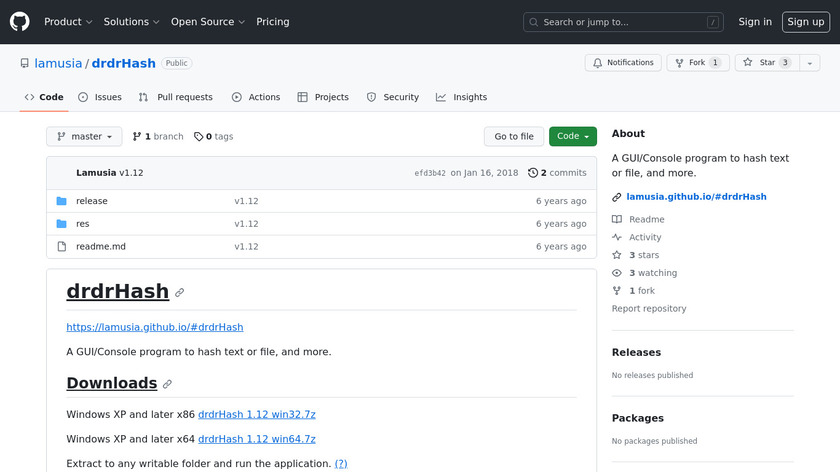Click the anchor link icon beside Downloads
840x472 pixels.
(168, 384)
